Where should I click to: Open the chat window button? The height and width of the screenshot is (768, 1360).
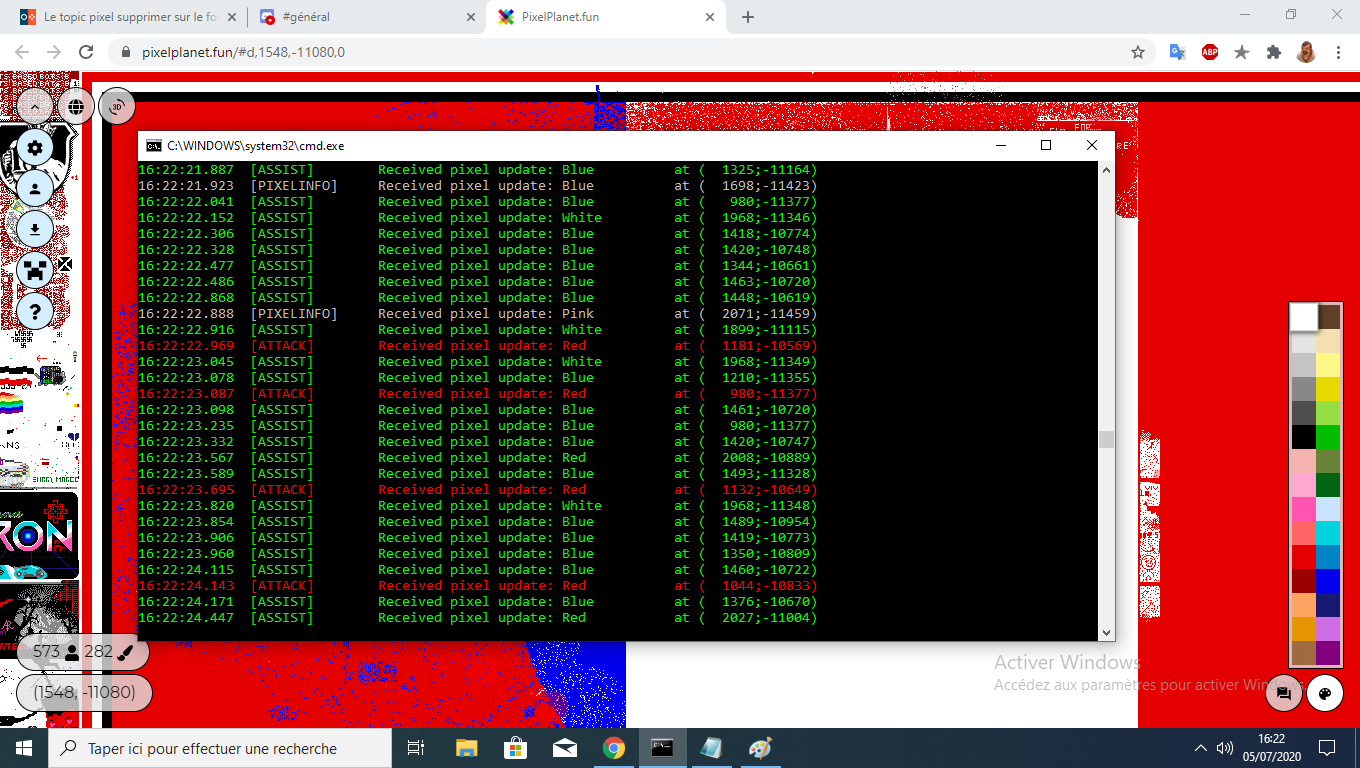coord(1284,693)
